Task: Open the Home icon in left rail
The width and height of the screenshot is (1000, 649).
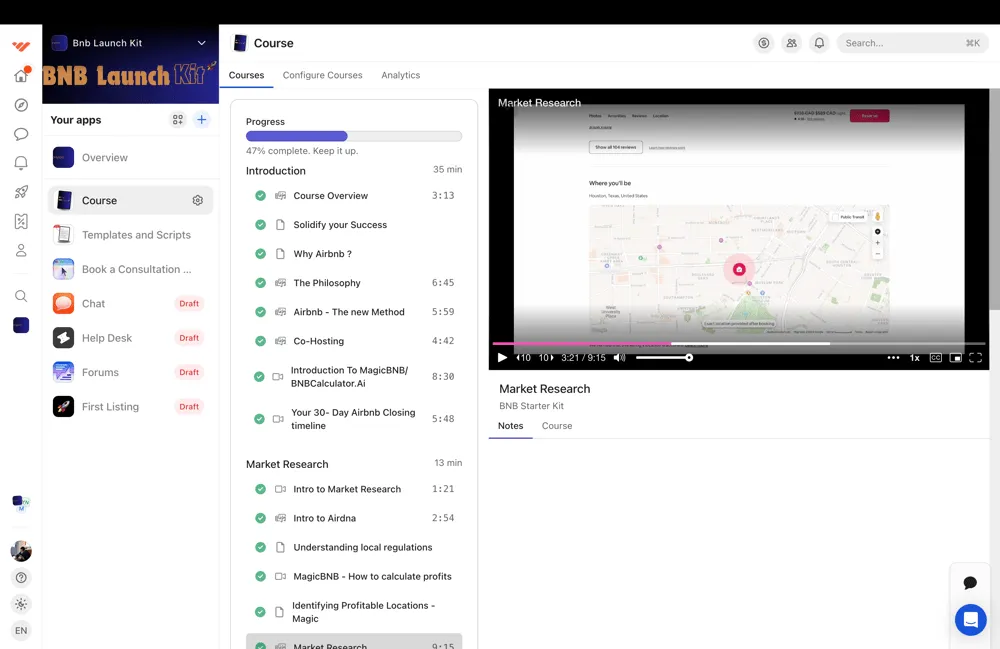Action: point(21,75)
